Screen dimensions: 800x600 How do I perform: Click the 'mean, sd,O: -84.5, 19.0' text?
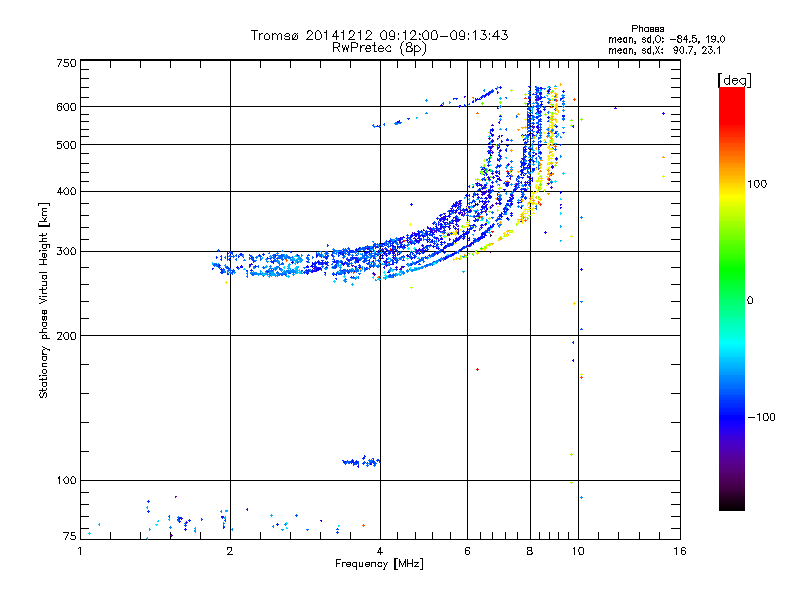click(666, 39)
